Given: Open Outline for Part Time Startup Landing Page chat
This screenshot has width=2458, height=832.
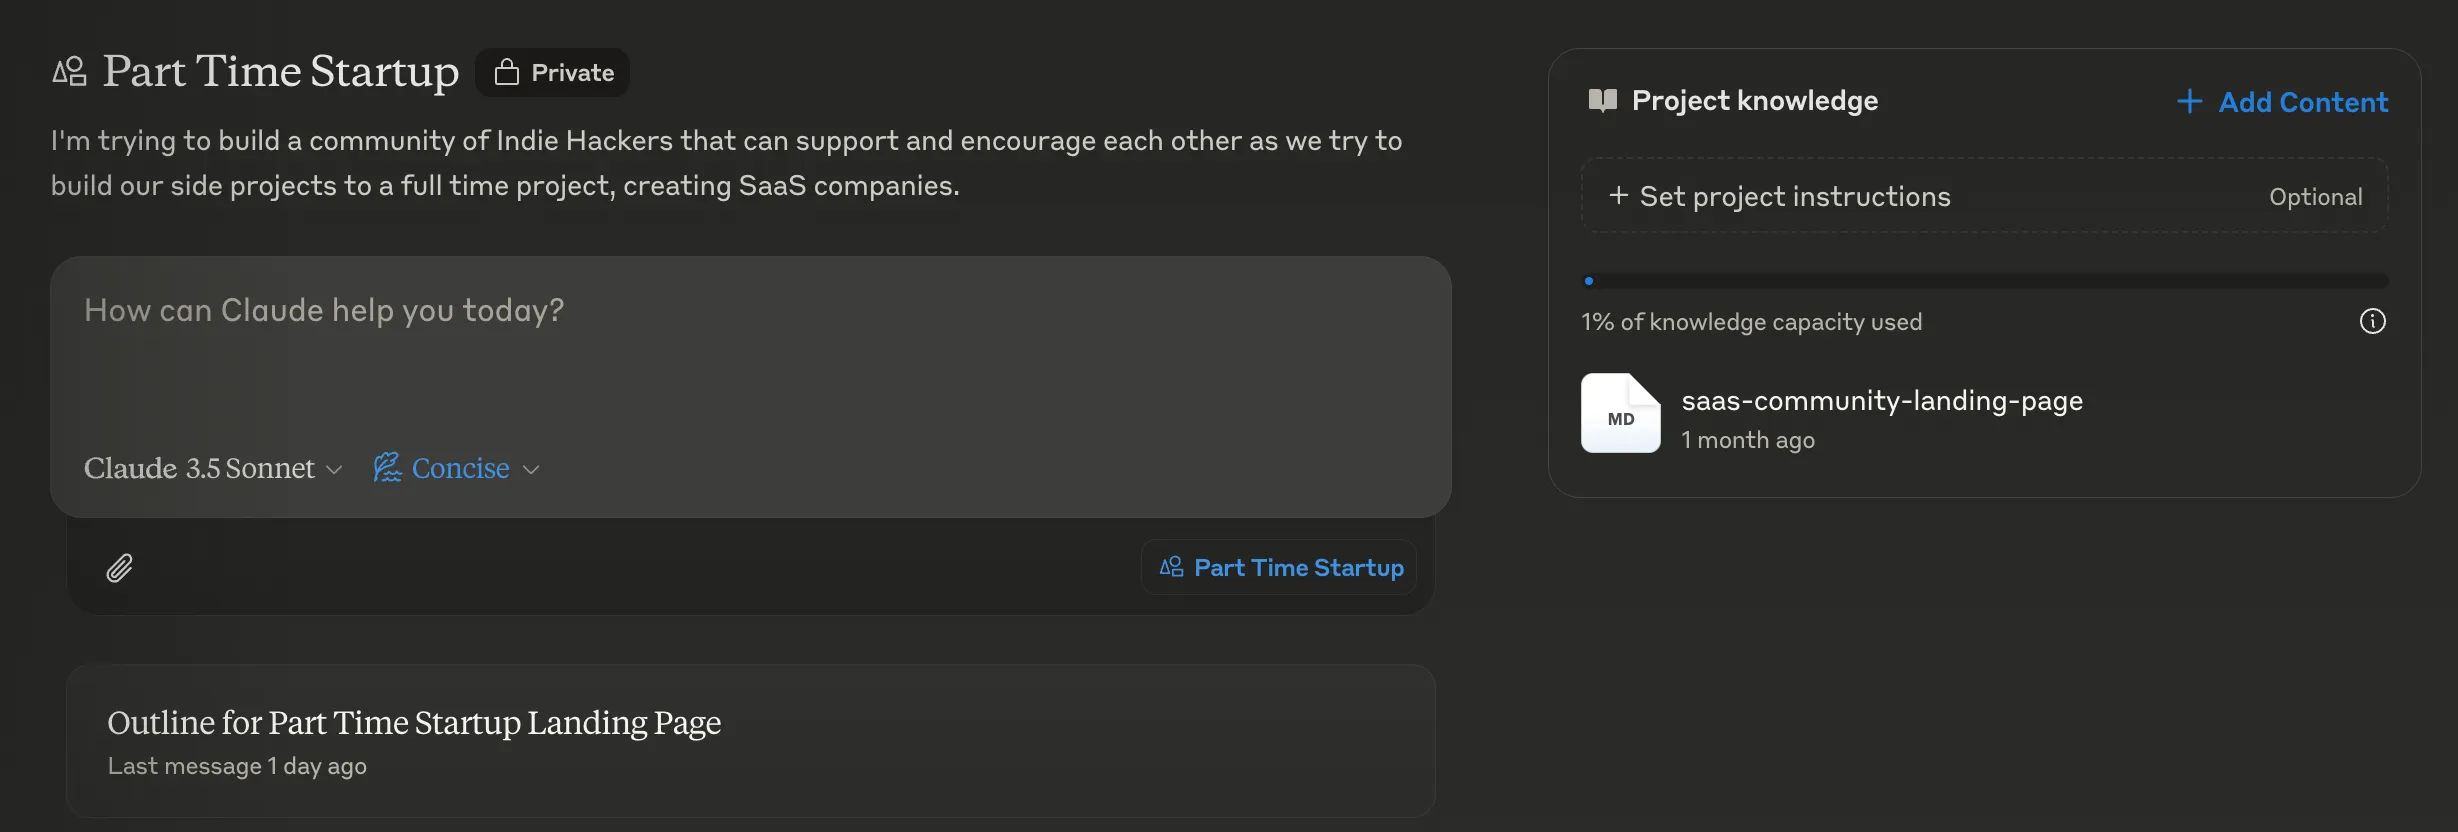Looking at the screenshot, I should [x=751, y=741].
